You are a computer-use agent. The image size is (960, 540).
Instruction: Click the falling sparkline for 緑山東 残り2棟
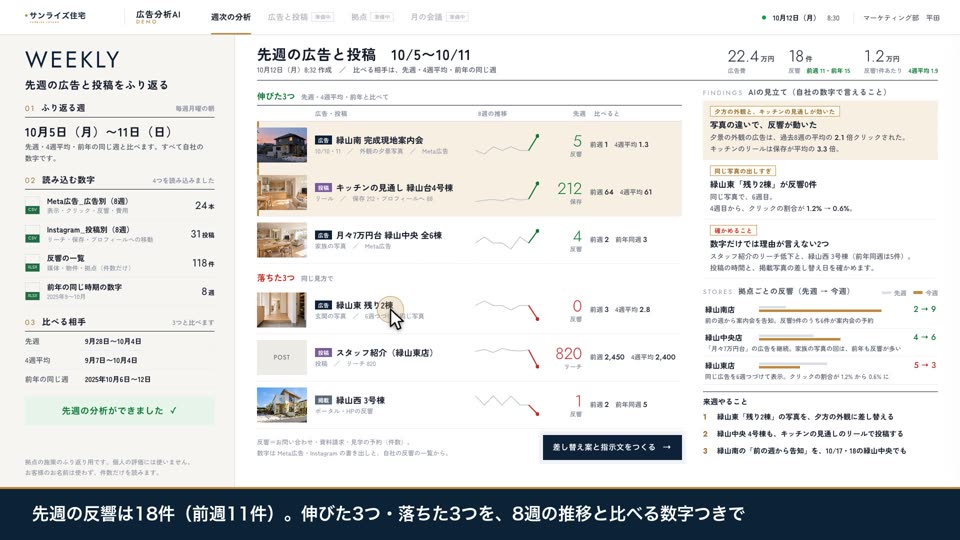508,310
